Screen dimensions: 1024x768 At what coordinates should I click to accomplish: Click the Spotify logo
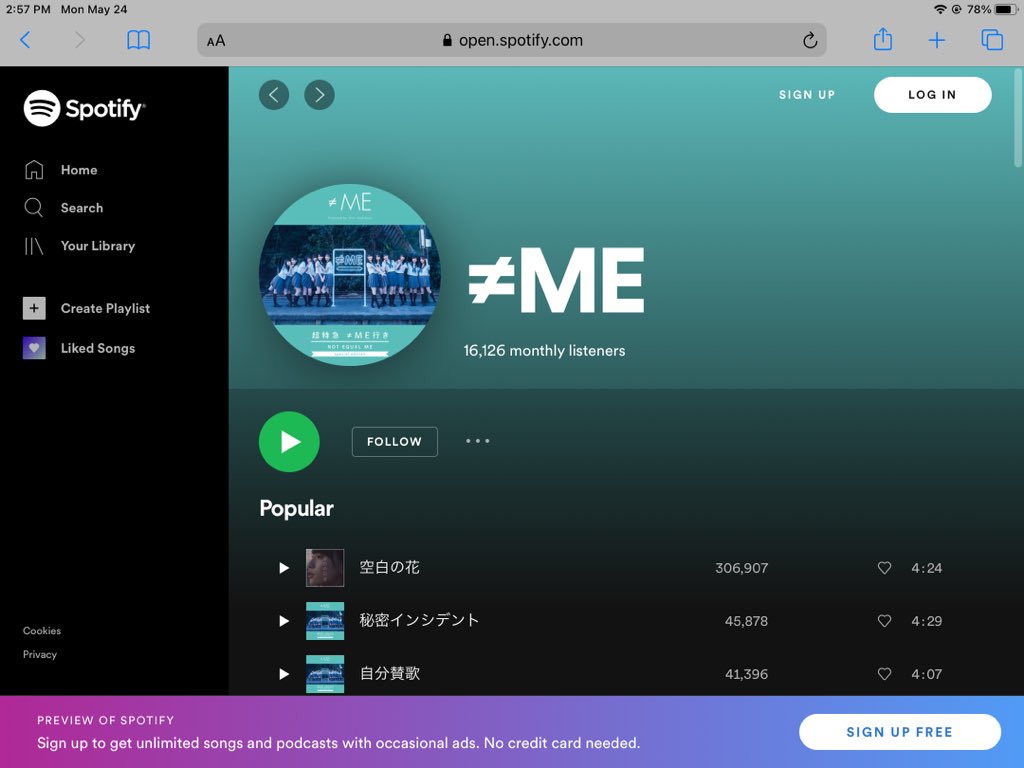(x=85, y=108)
